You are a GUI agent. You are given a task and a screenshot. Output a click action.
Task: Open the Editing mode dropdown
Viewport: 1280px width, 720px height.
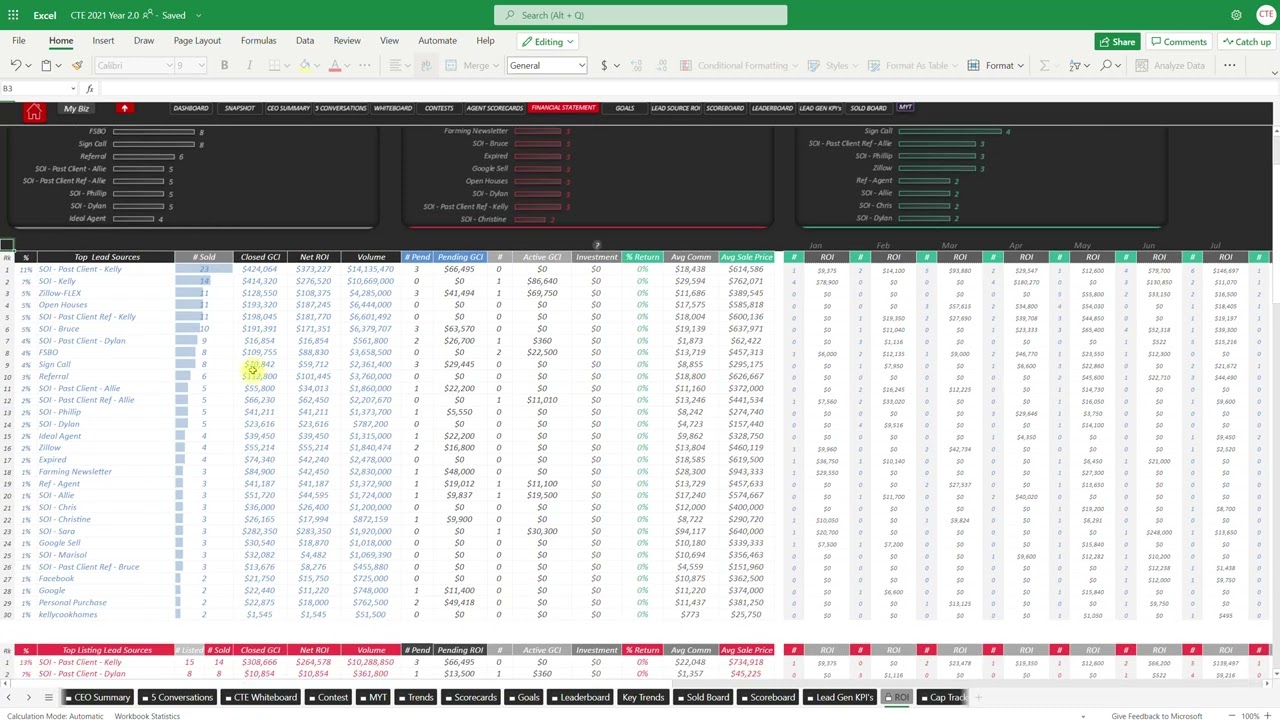pyautogui.click(x=547, y=42)
